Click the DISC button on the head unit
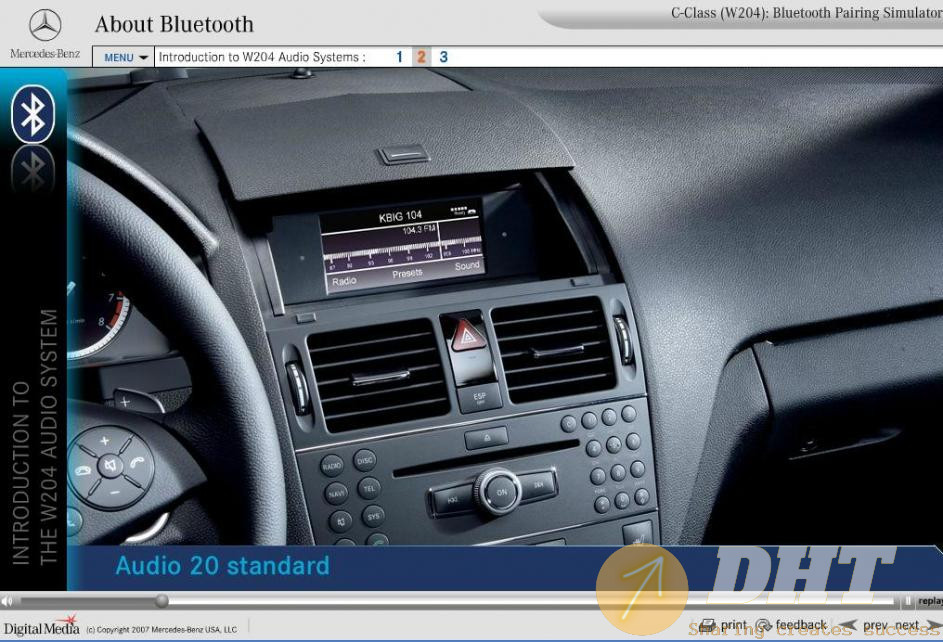 tap(365, 460)
